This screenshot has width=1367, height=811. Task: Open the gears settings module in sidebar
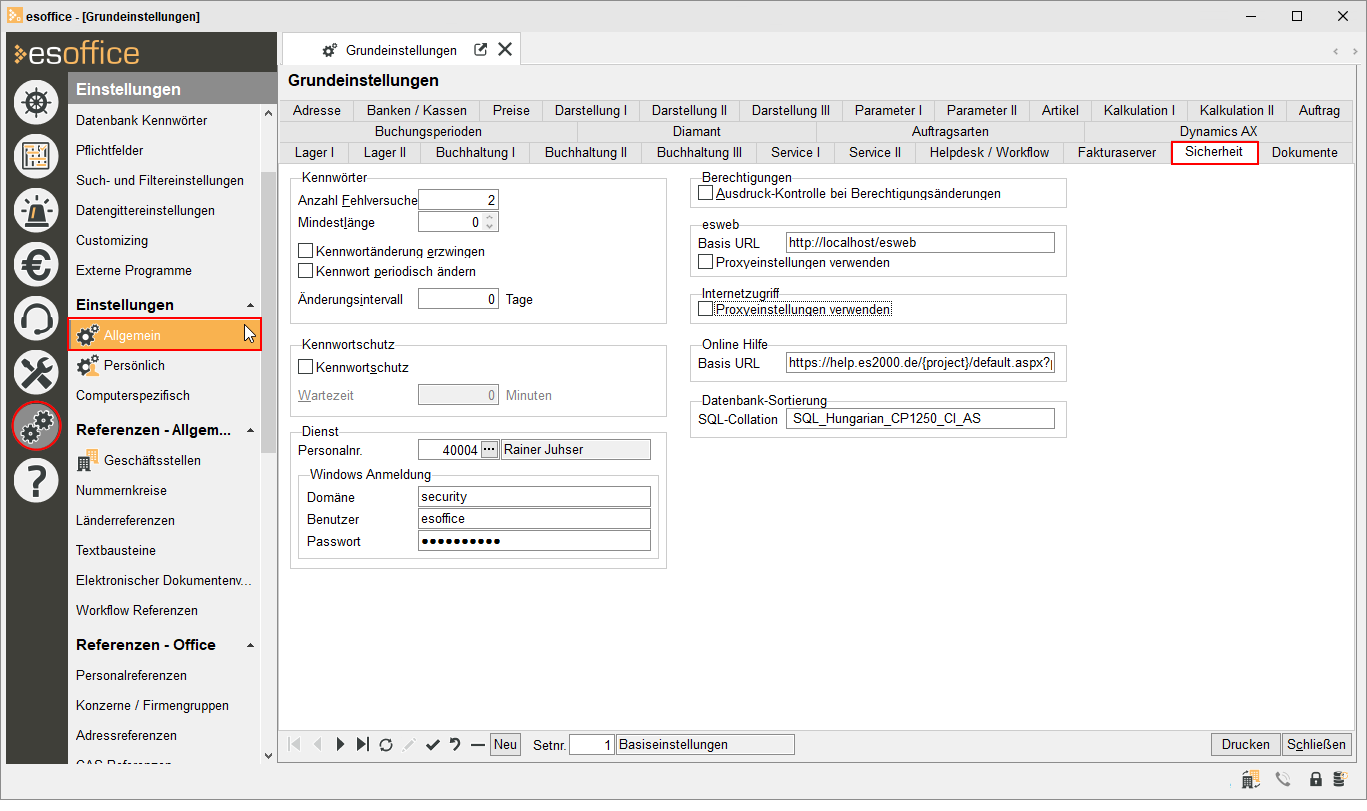point(36,426)
